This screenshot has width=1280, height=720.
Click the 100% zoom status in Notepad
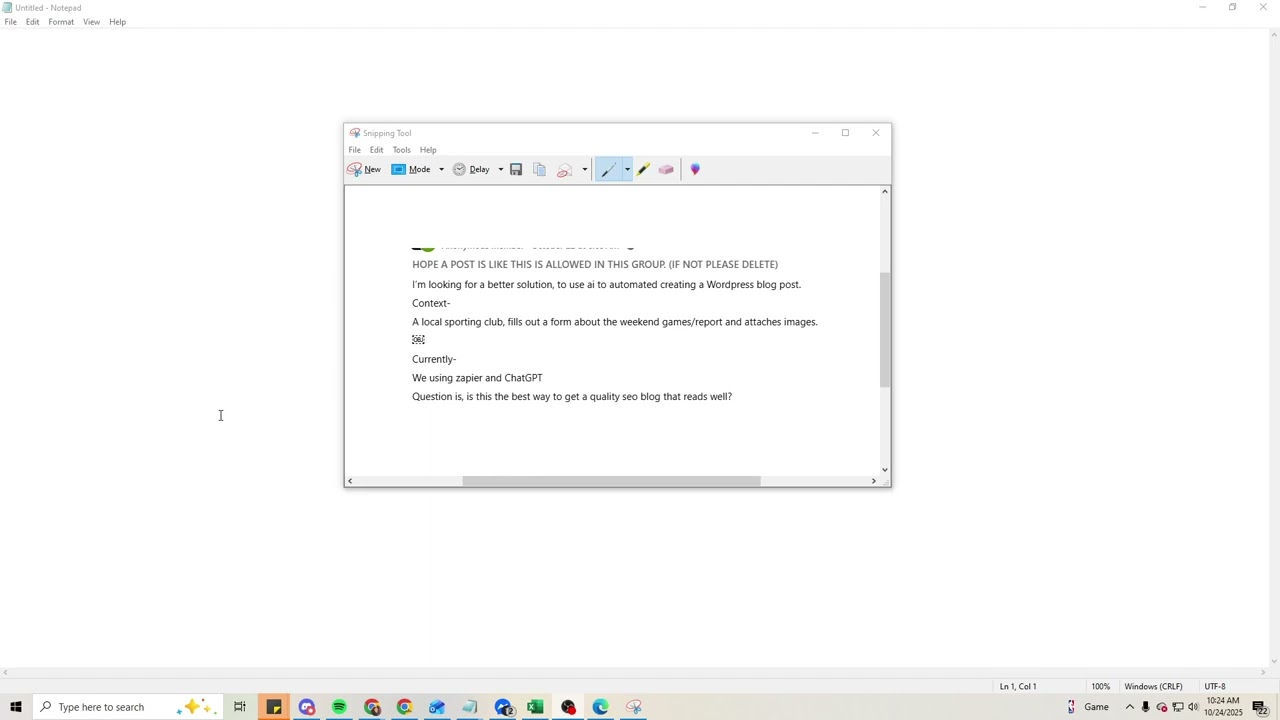[1100, 686]
